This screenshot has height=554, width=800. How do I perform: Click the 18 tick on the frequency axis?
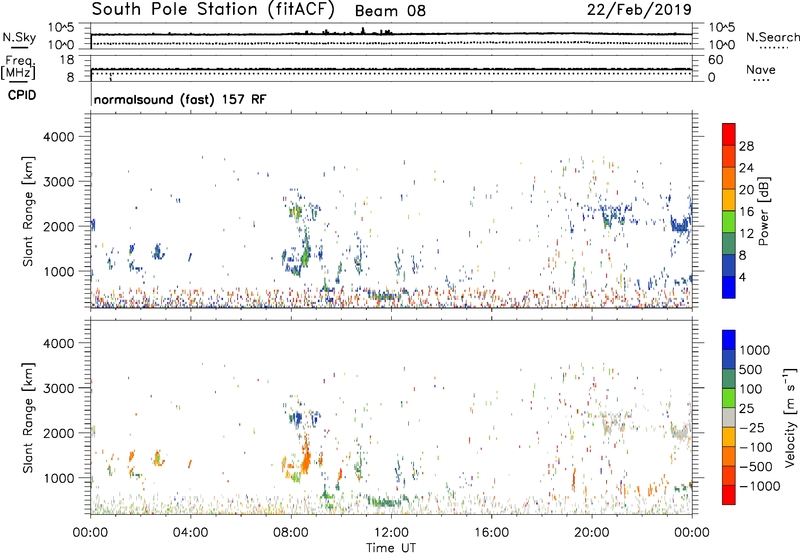coord(67,60)
